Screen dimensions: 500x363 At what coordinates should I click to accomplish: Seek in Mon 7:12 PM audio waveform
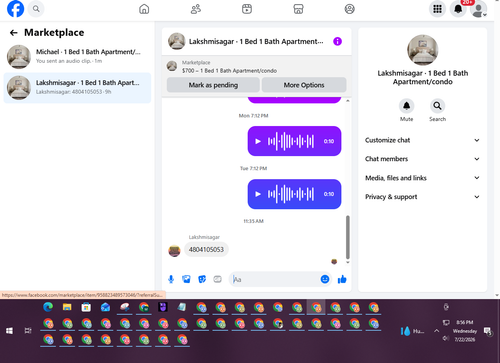coord(291,141)
